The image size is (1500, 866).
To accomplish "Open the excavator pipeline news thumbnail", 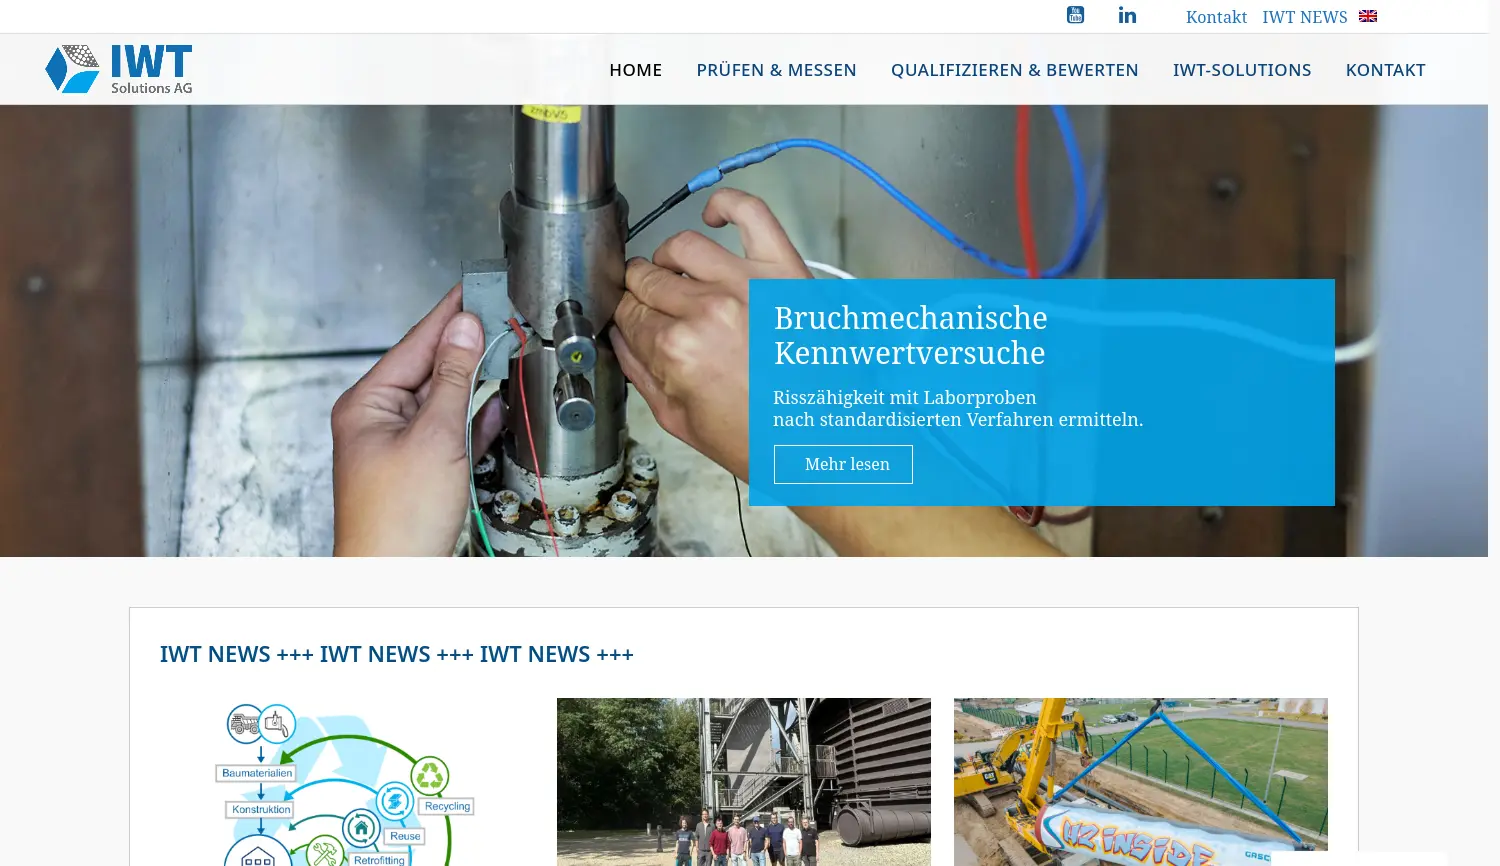I will (x=1140, y=781).
